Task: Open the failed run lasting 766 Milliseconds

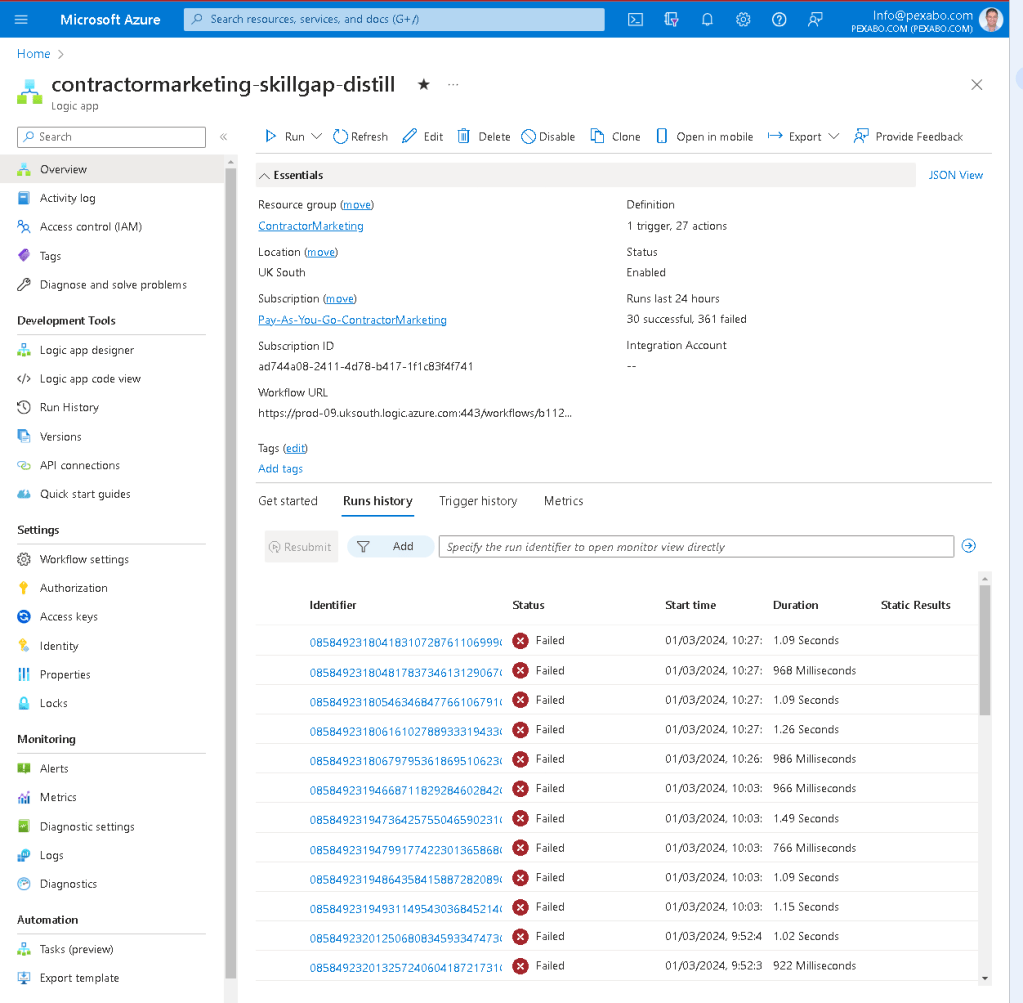Action: [x=406, y=850]
